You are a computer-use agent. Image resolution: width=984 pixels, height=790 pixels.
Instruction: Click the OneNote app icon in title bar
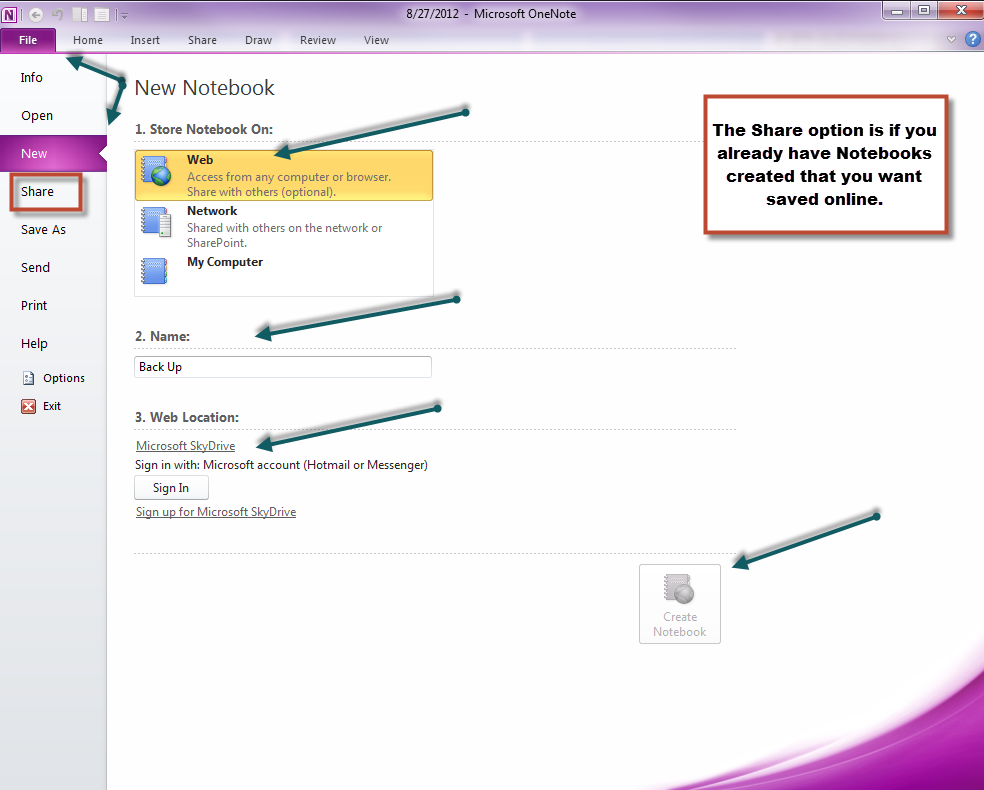pos(10,14)
